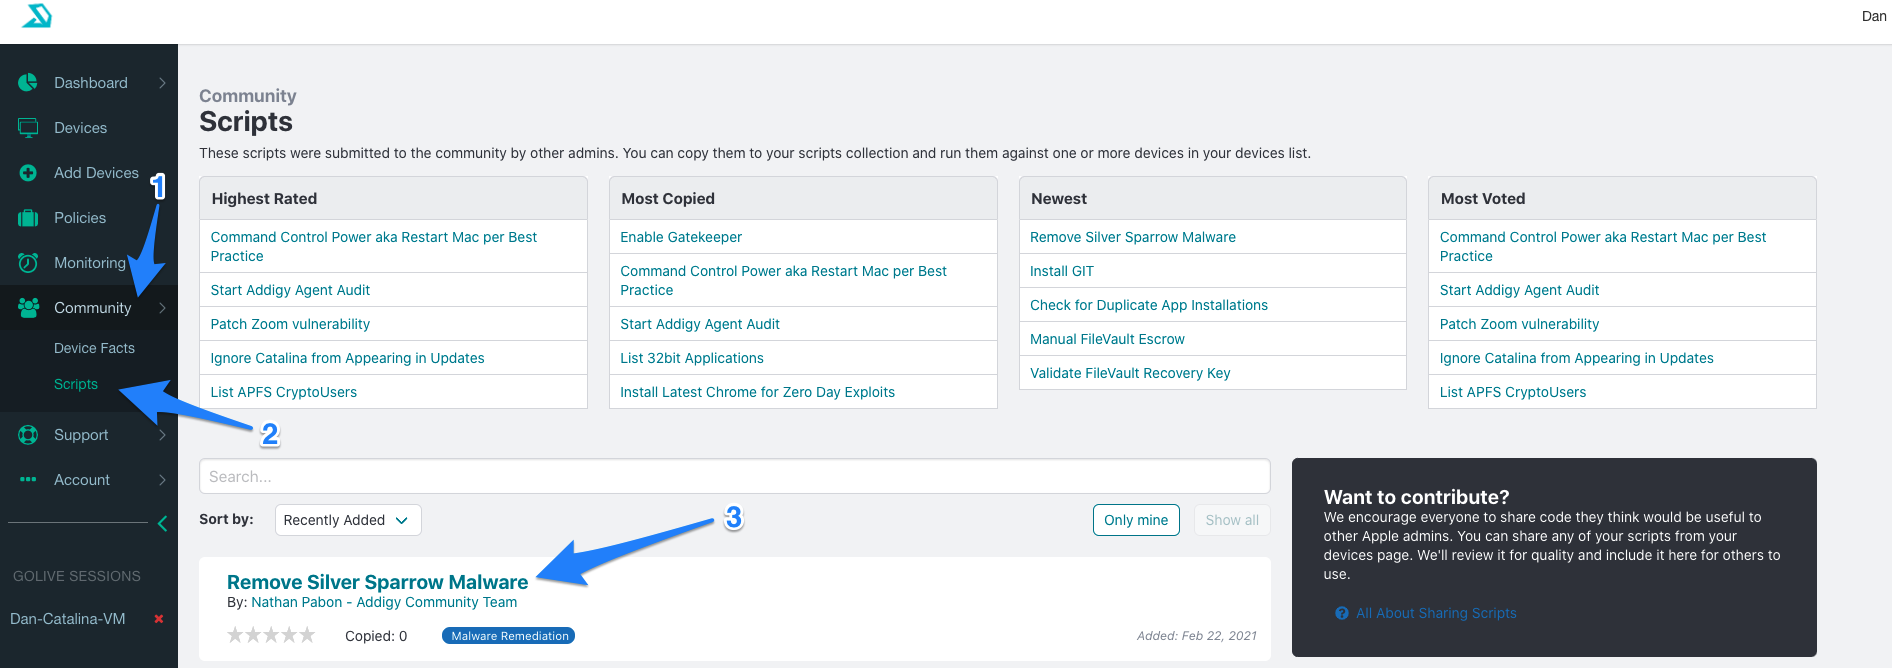This screenshot has height=668, width=1892.
Task: Open the Policies clipboard icon
Action: click(x=28, y=218)
